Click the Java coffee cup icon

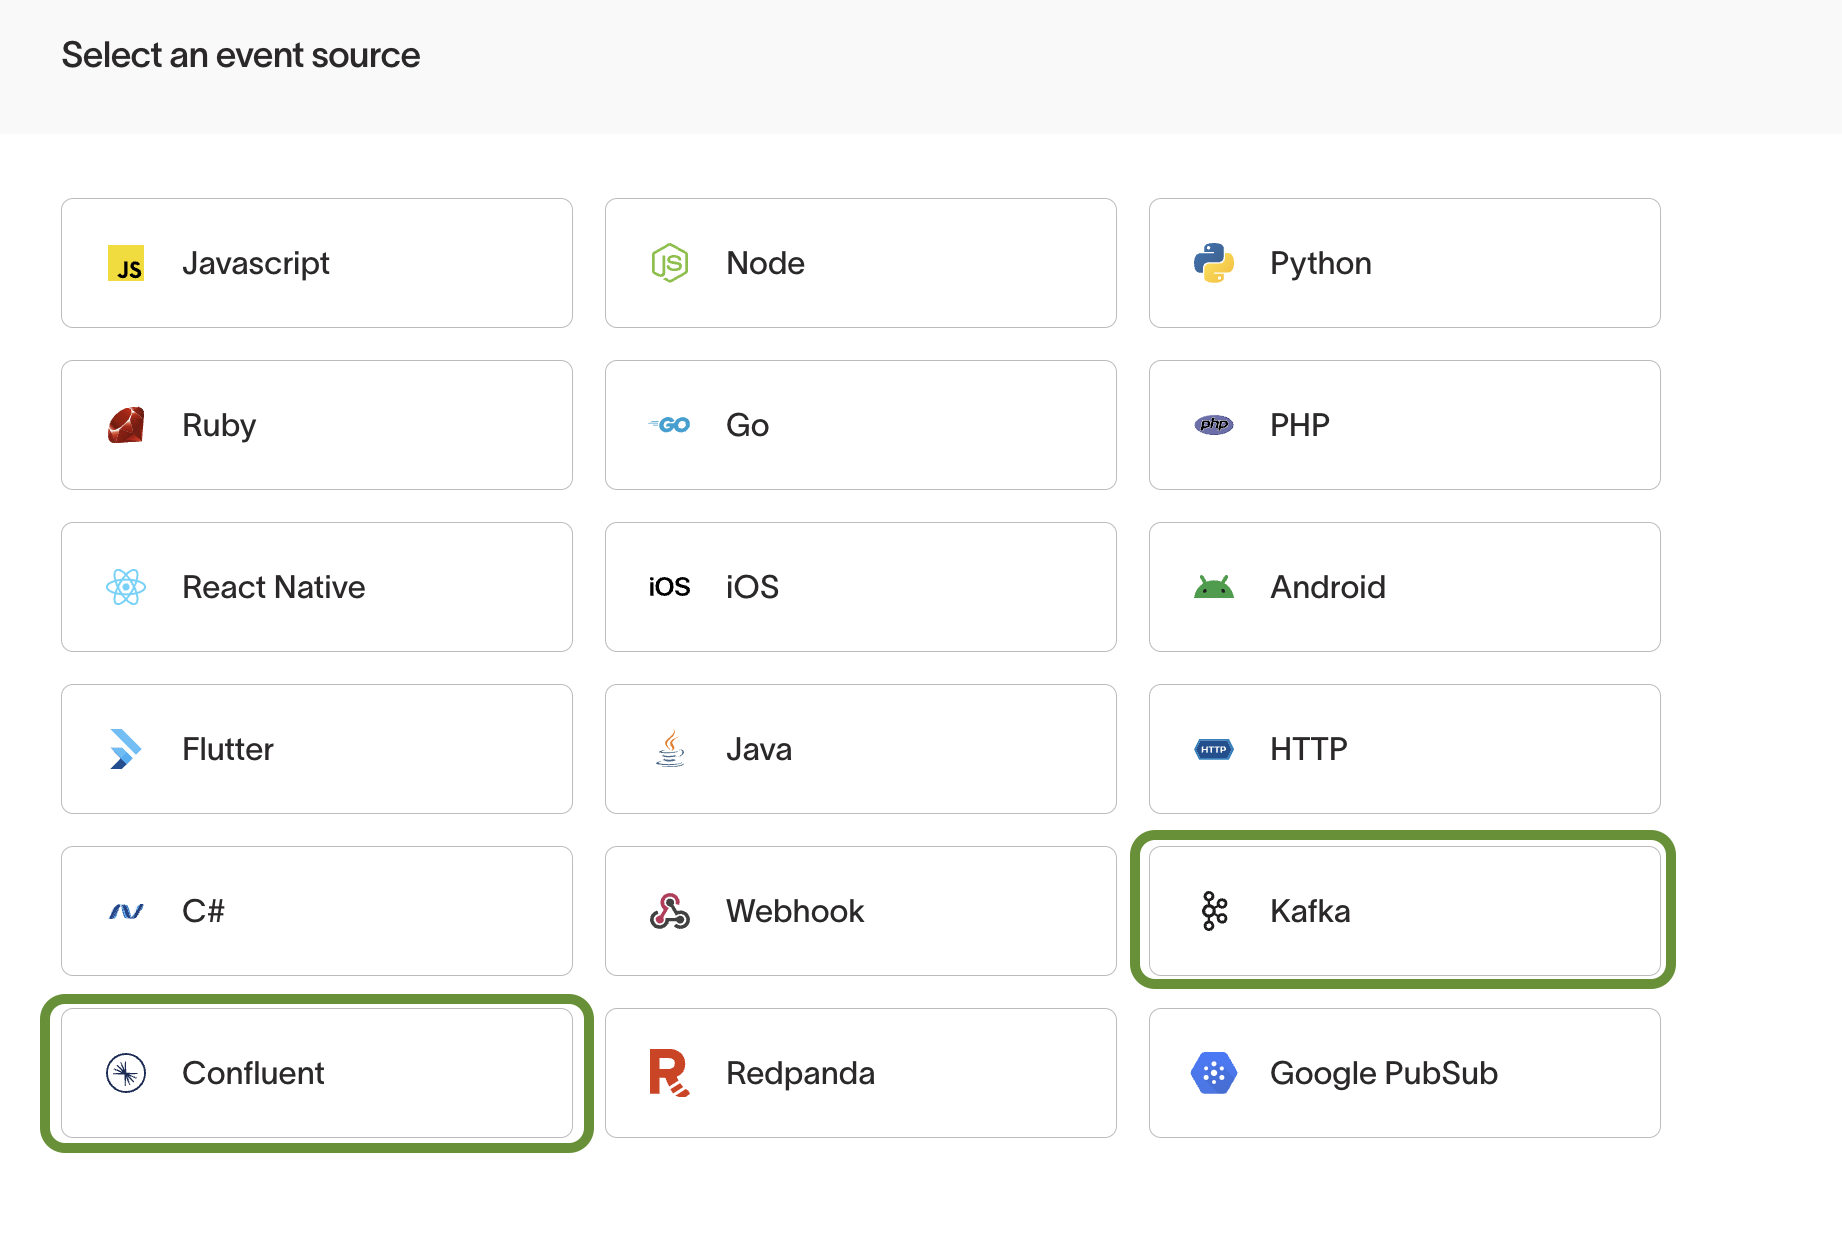point(670,749)
